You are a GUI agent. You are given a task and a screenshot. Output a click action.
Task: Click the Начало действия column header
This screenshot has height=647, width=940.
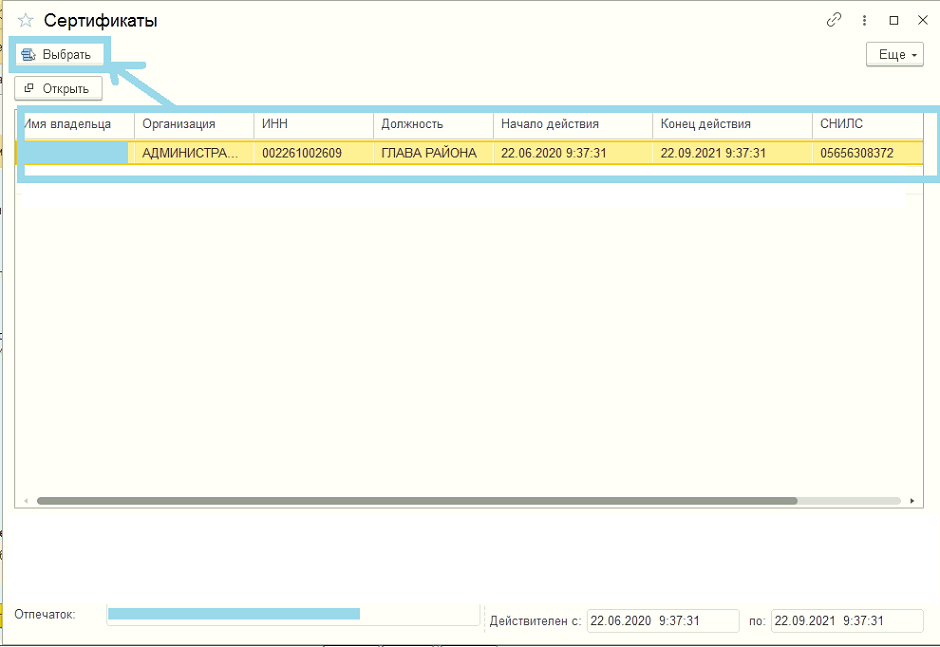pyautogui.click(x=572, y=124)
